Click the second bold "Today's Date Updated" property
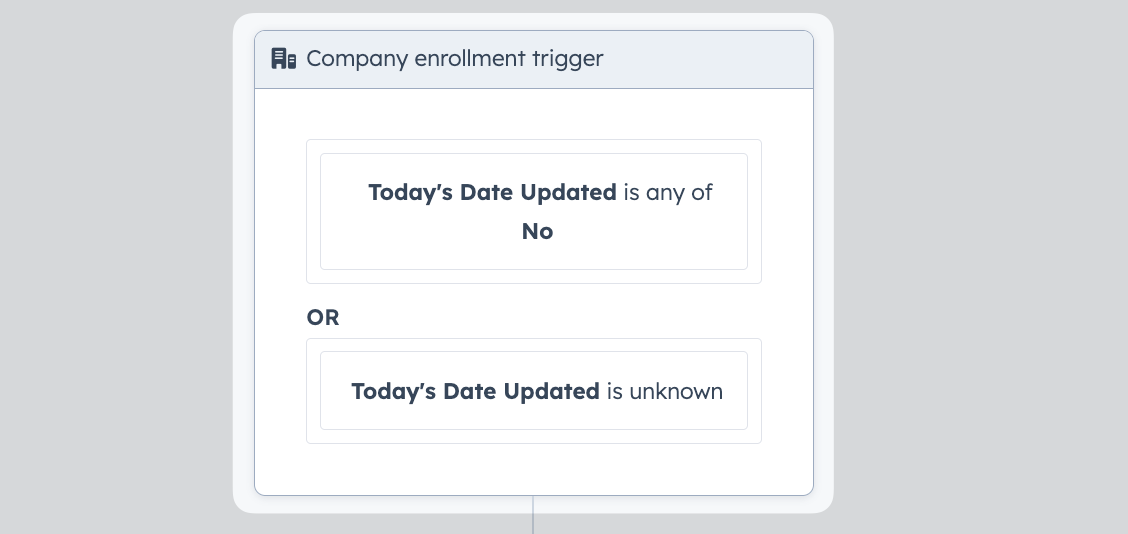The image size is (1128, 534). click(x=475, y=391)
